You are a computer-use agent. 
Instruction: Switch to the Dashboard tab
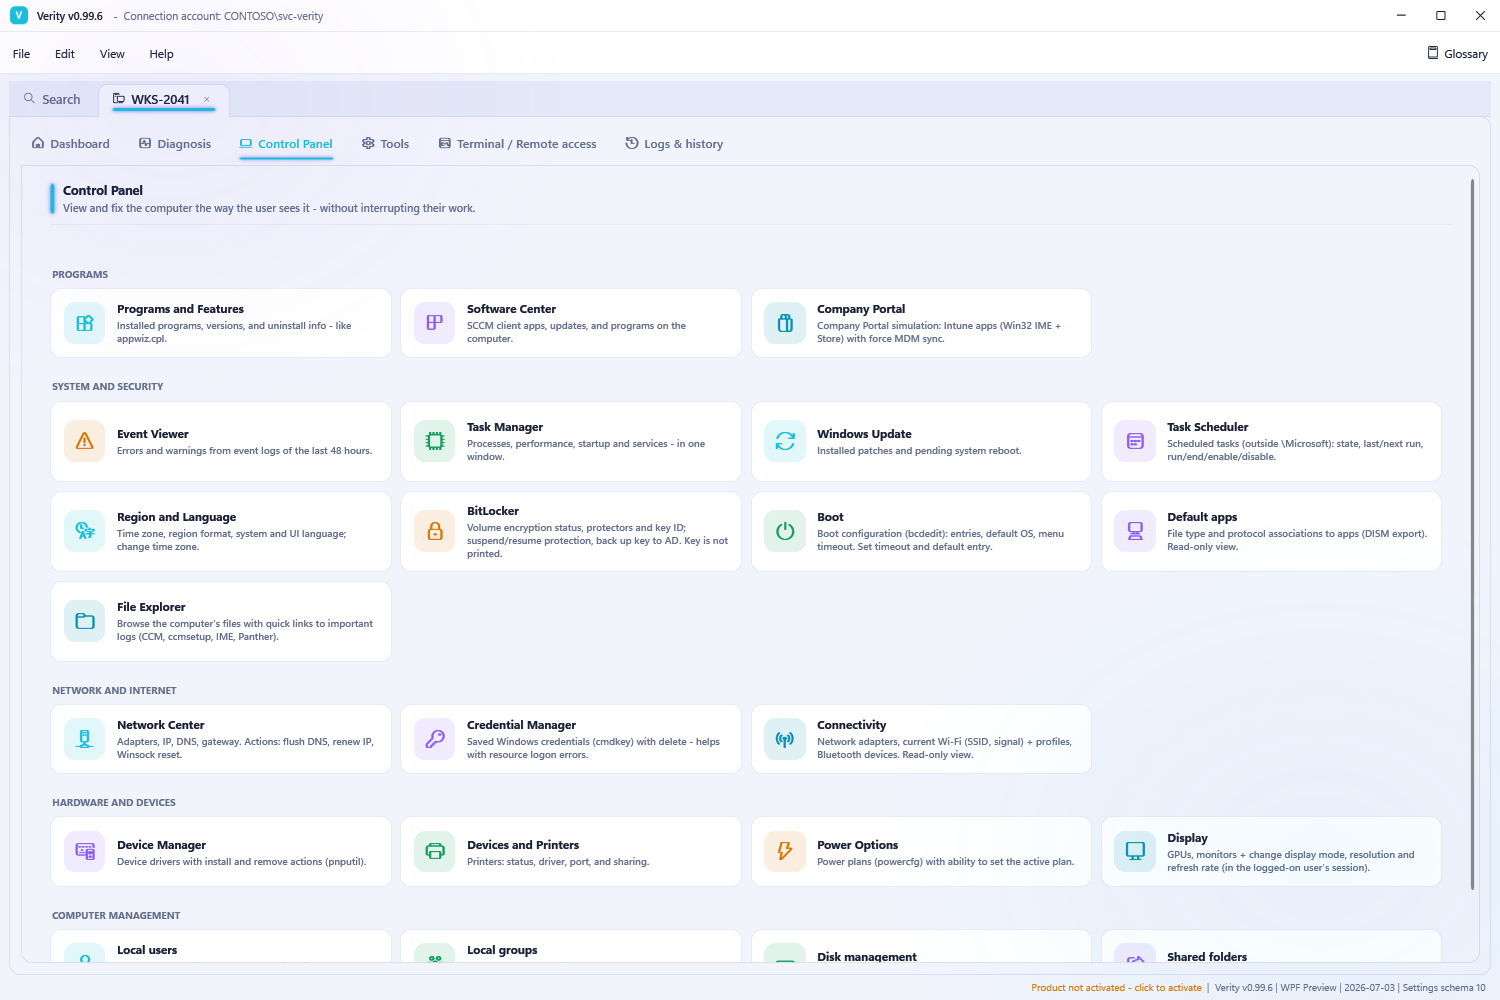click(x=71, y=144)
